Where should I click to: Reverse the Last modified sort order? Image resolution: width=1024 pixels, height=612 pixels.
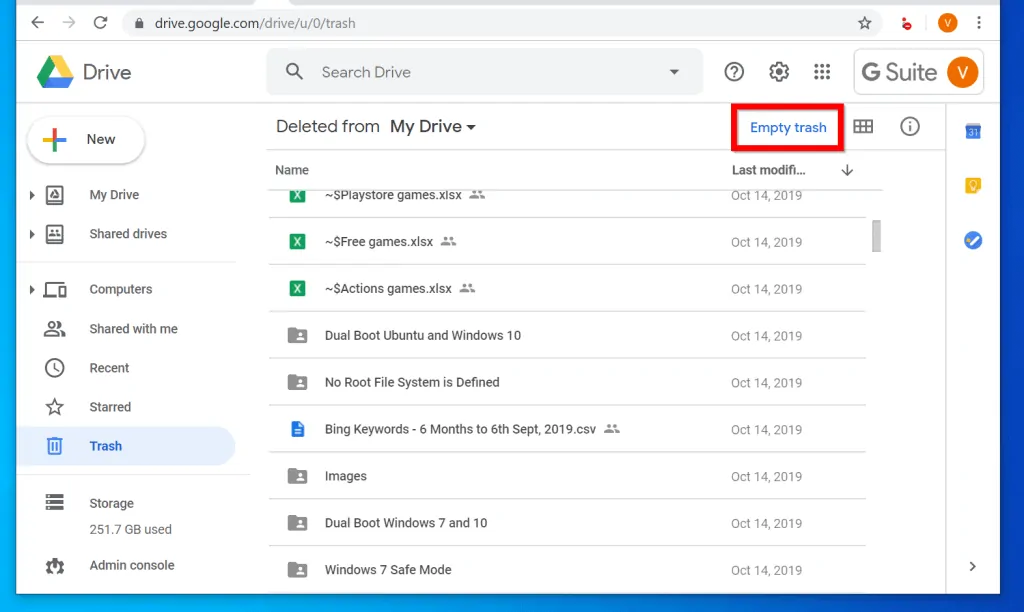(846, 170)
